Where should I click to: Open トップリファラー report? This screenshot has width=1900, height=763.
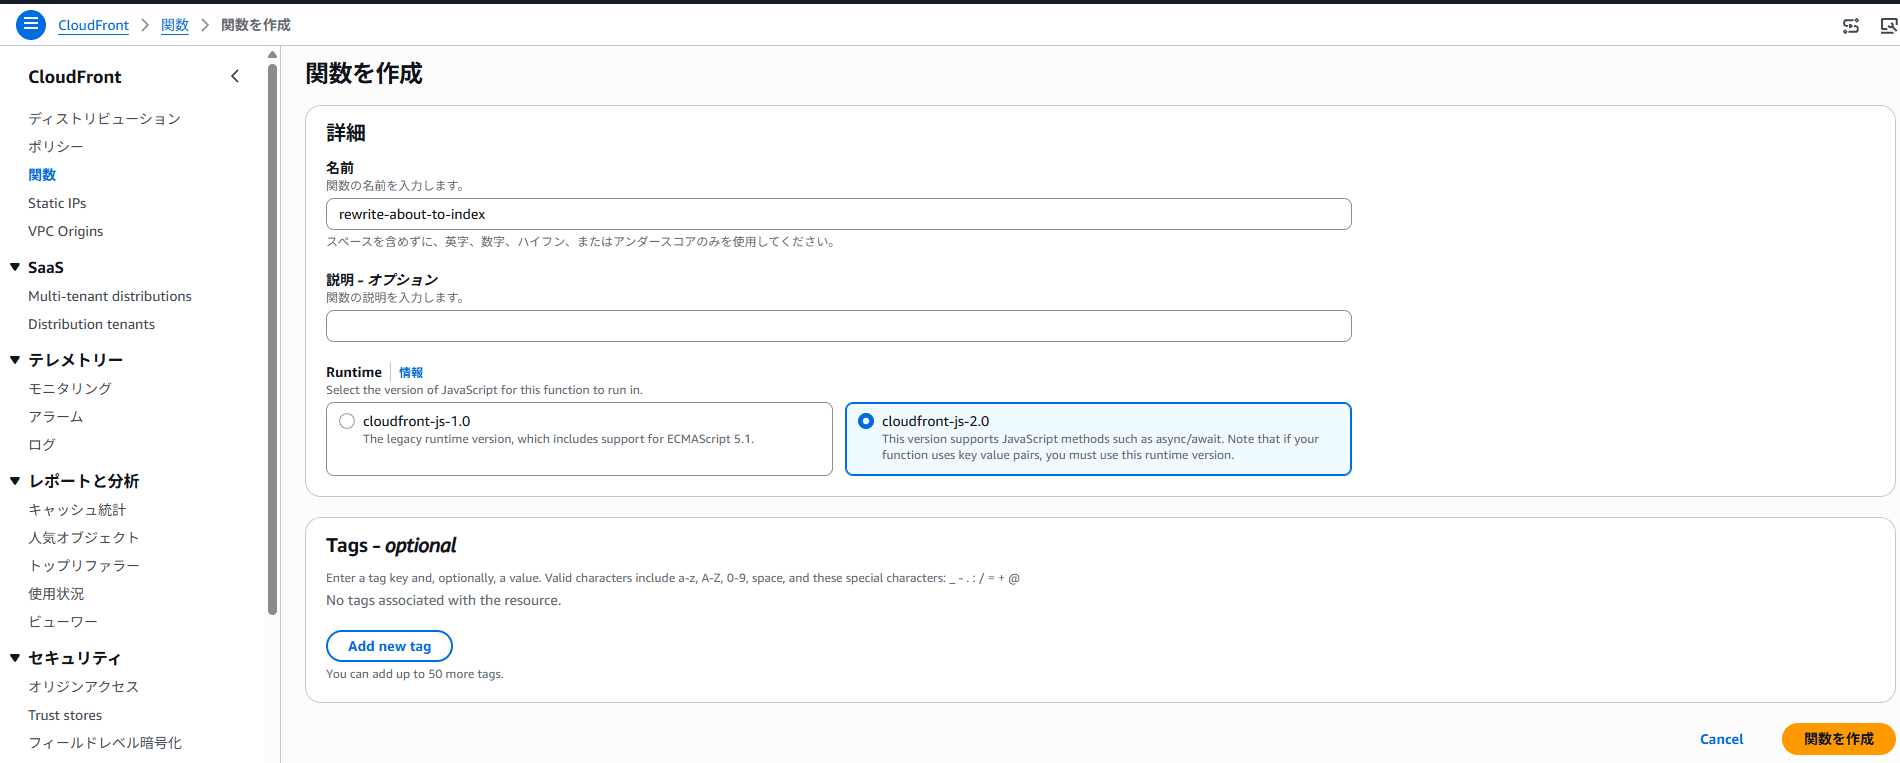pos(84,566)
